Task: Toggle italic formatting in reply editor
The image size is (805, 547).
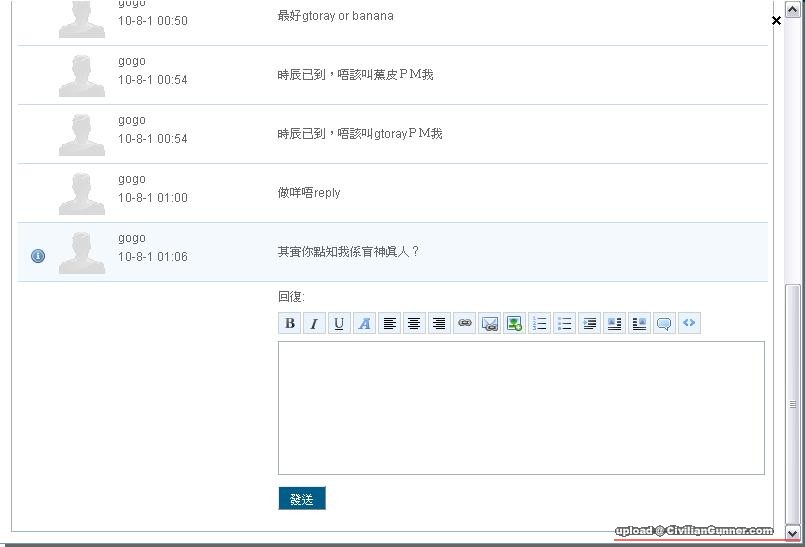Action: tap(314, 323)
